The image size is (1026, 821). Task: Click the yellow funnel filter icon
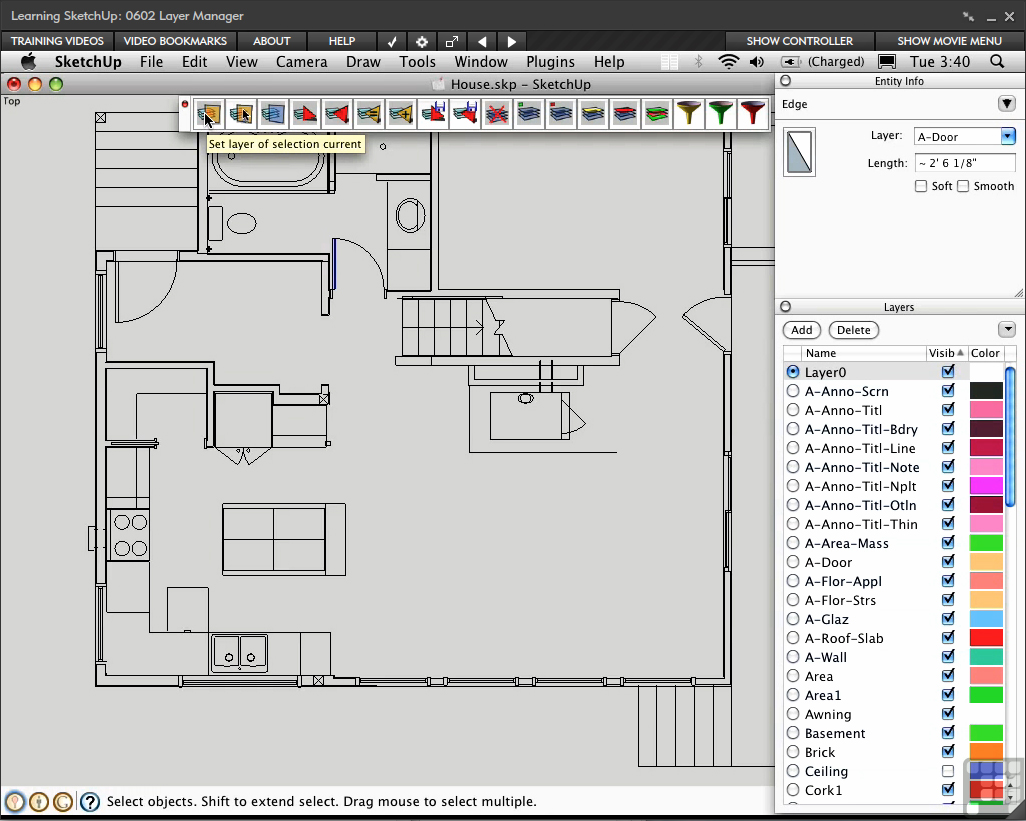(x=689, y=114)
